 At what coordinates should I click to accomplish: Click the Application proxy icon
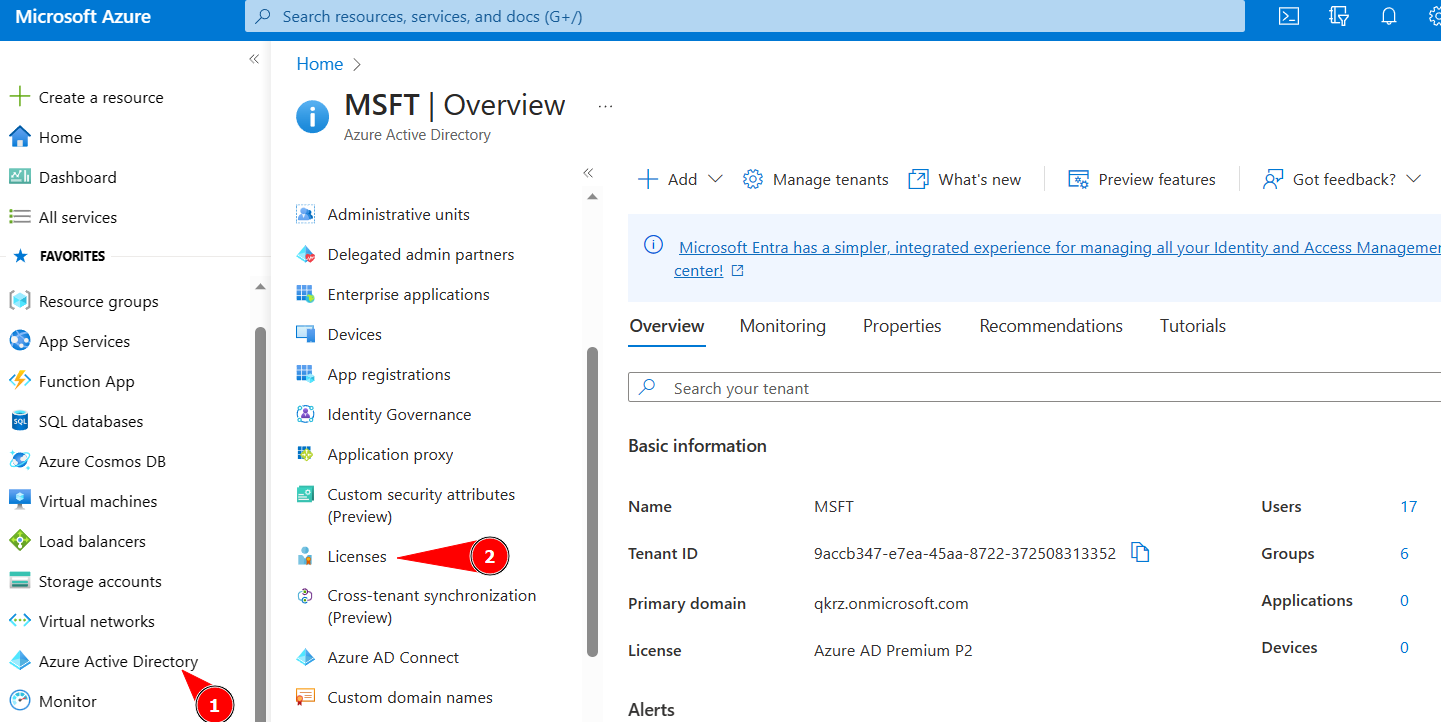coord(306,454)
